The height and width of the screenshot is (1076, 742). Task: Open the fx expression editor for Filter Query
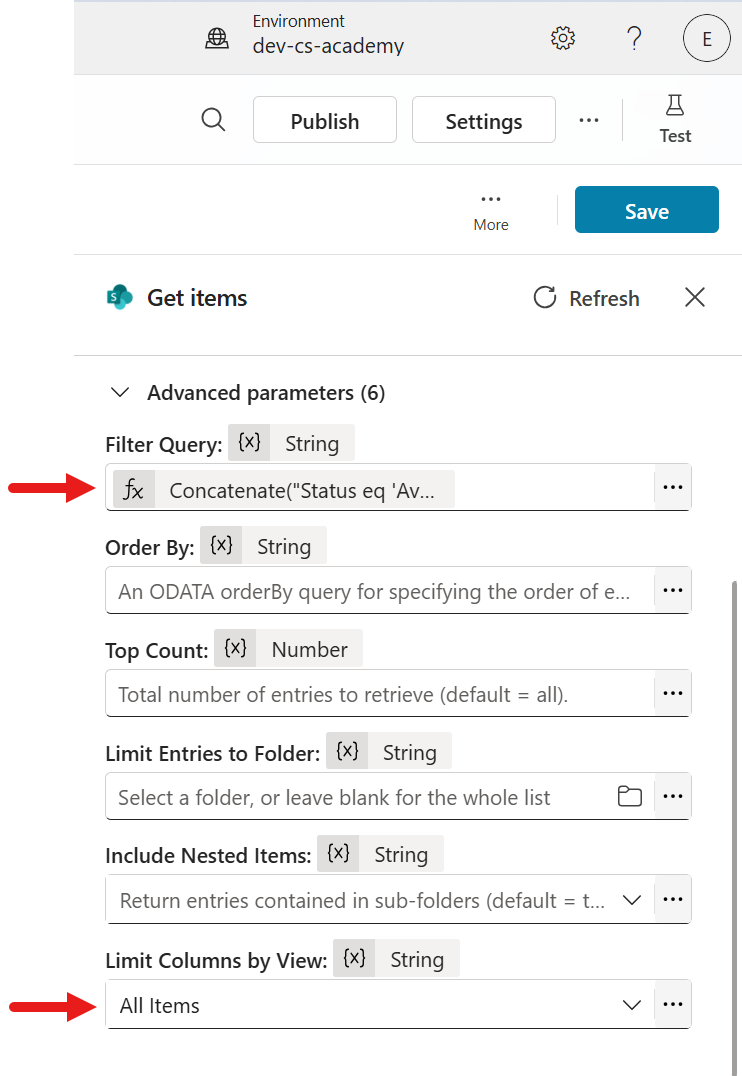click(x=134, y=487)
